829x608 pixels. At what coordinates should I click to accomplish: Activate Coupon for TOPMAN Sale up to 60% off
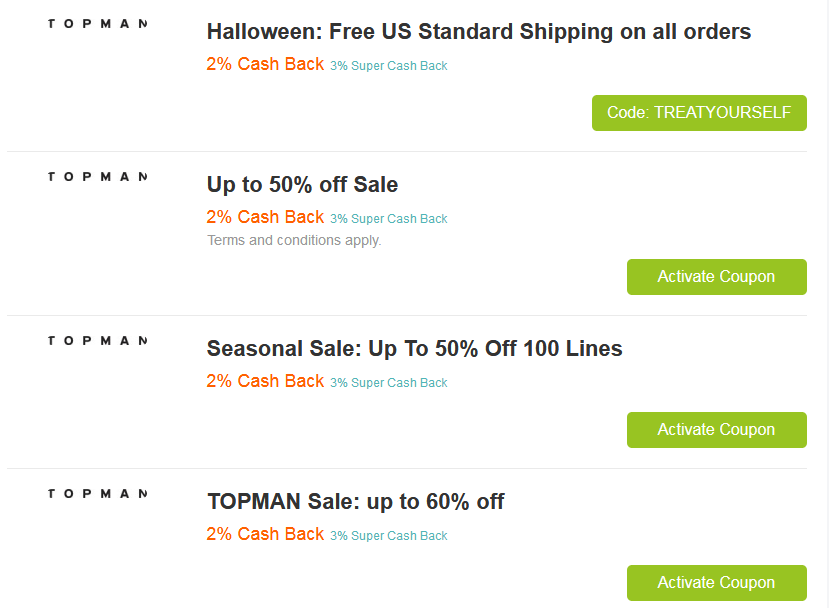point(716,583)
